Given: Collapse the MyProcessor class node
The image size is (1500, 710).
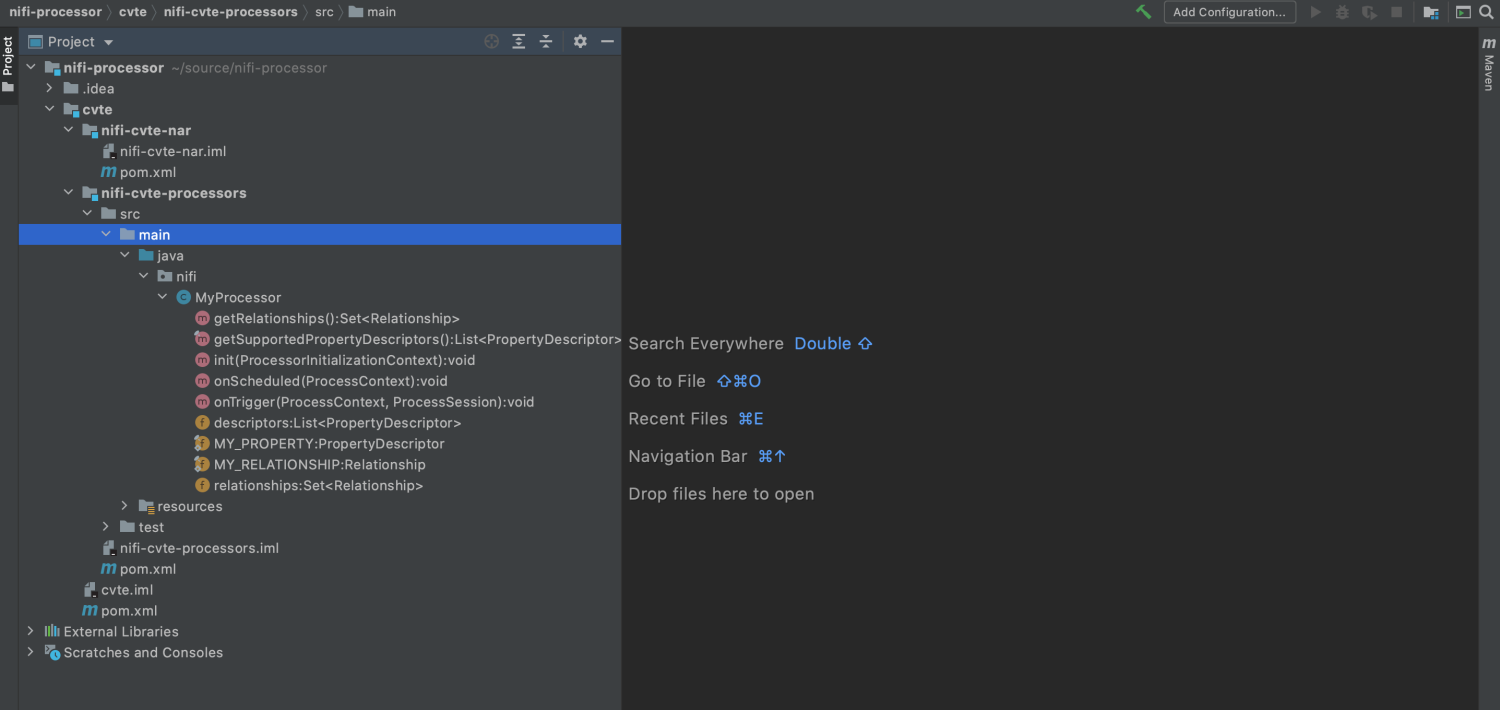Looking at the screenshot, I should 162,297.
